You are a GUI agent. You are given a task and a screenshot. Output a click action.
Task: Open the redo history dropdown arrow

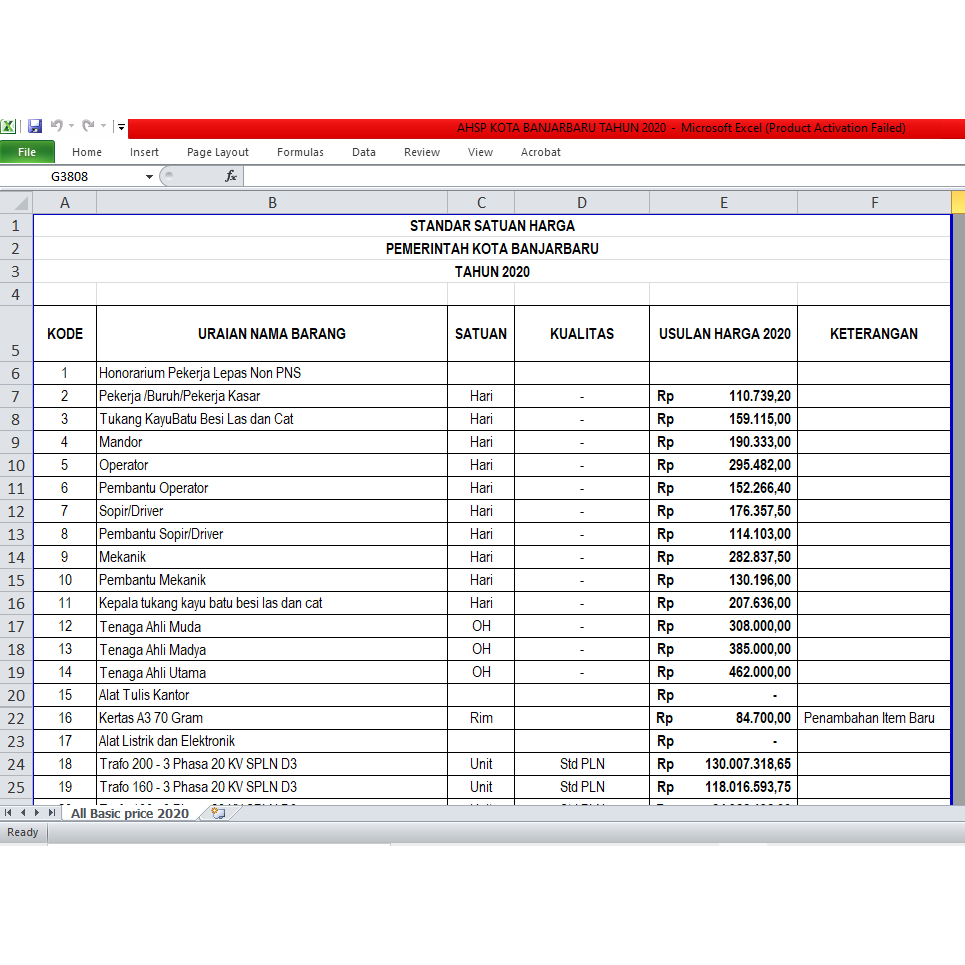pyautogui.click(x=103, y=126)
